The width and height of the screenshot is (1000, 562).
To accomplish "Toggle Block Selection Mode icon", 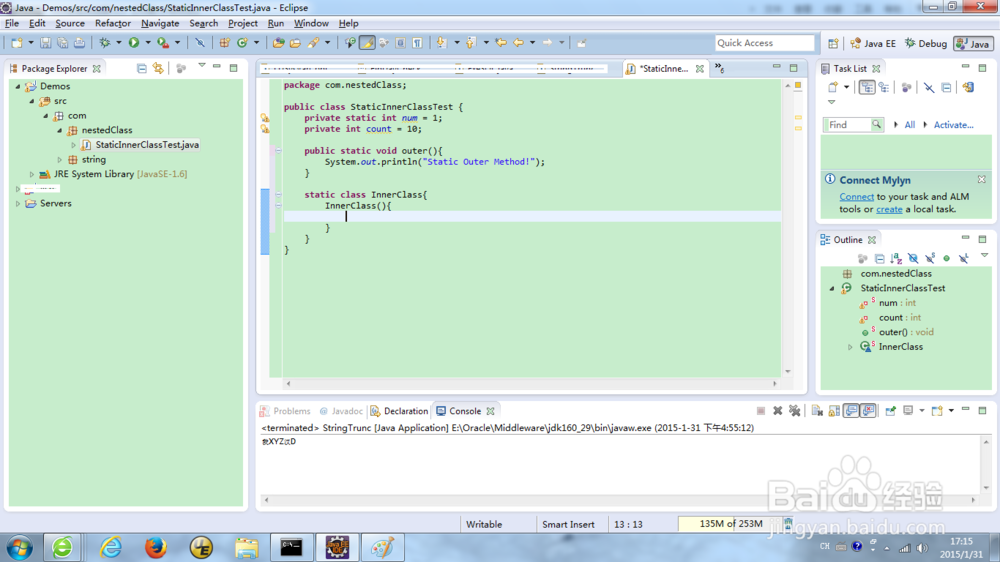I will click(x=401, y=43).
